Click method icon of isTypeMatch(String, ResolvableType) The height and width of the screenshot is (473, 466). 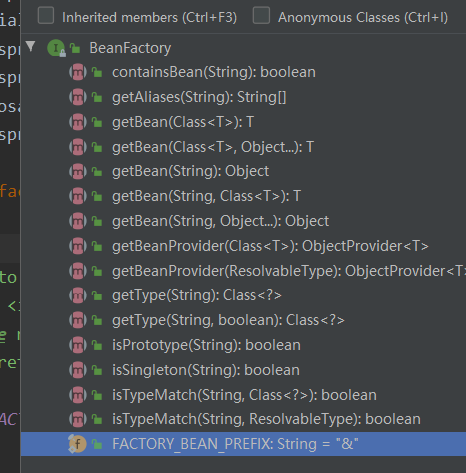78,419
